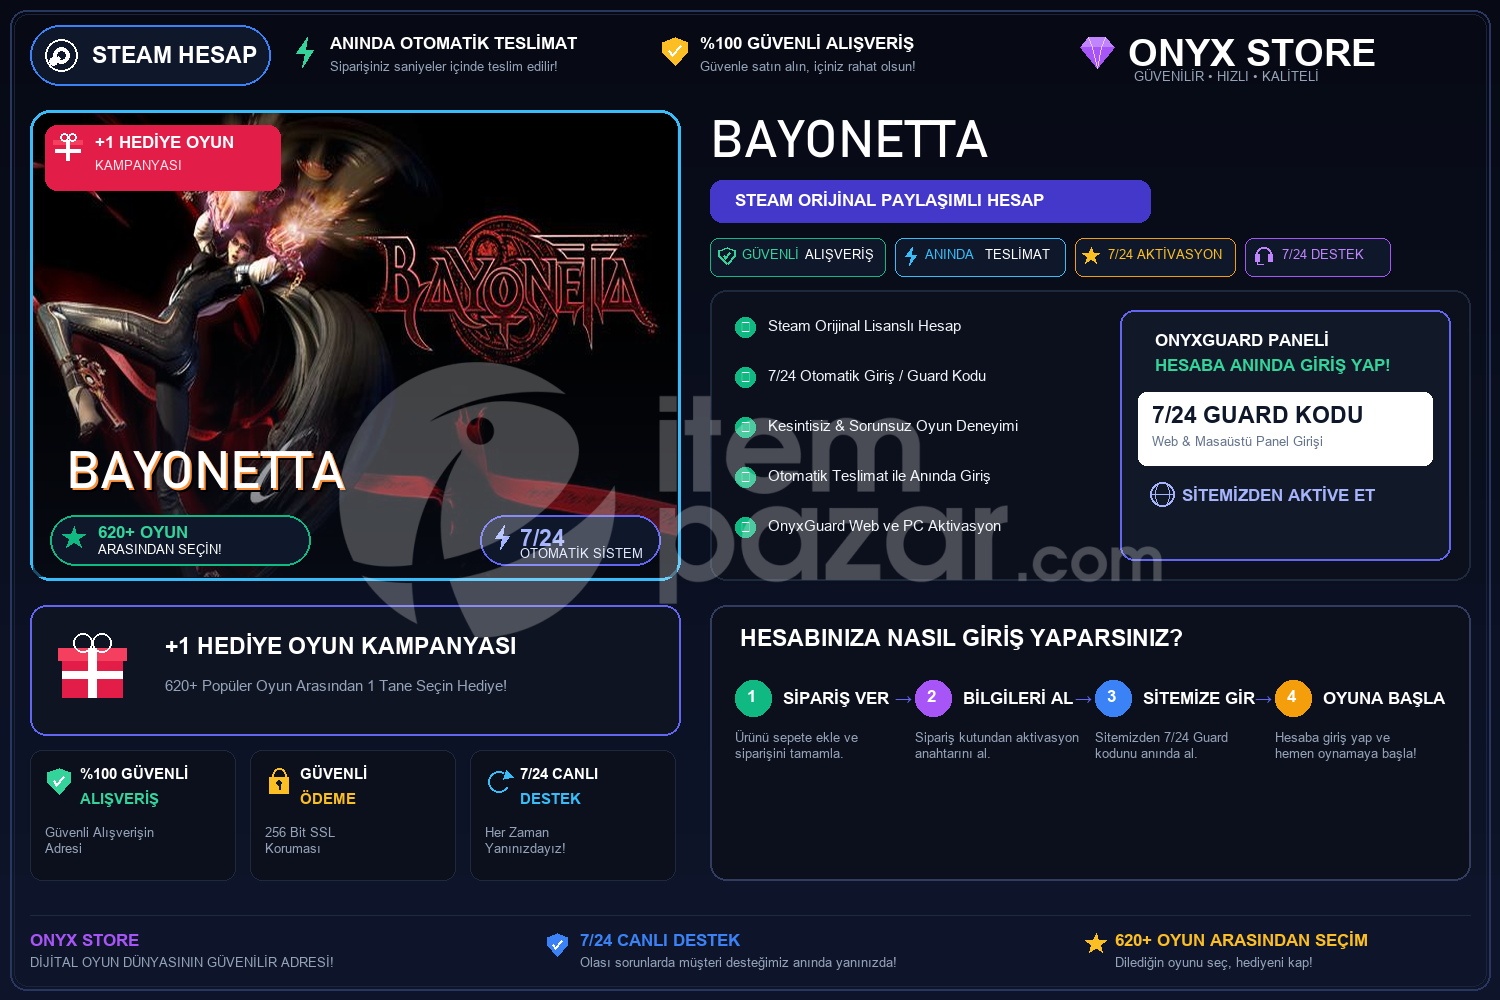Viewport: 1500px width, 1000px height.
Task: Click the Steam logo icon in the header
Action: point(61,55)
